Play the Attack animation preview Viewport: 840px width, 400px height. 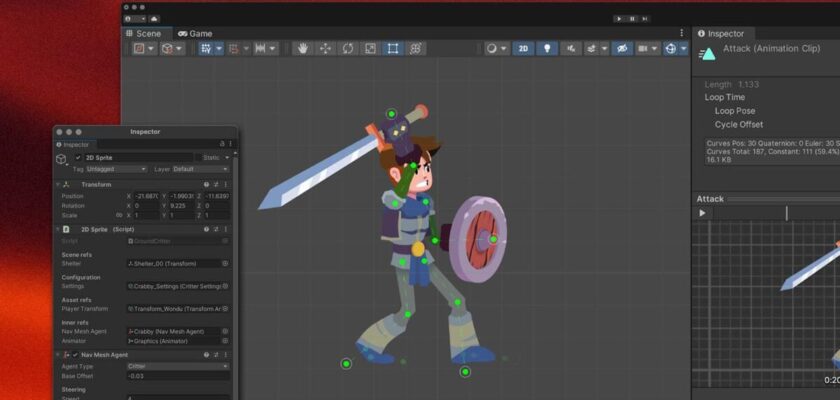click(702, 213)
